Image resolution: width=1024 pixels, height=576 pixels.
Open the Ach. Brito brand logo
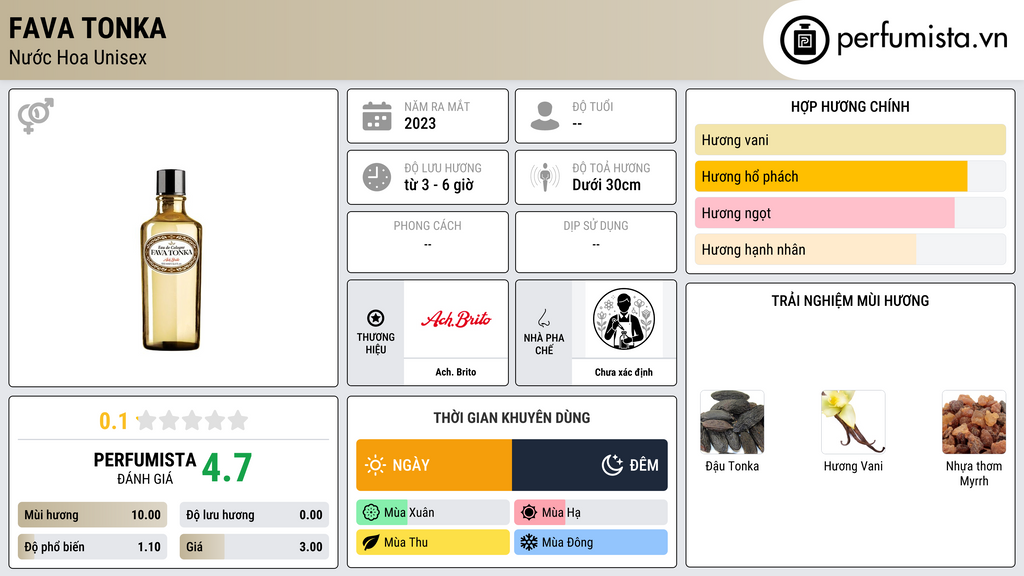pyautogui.click(x=456, y=319)
